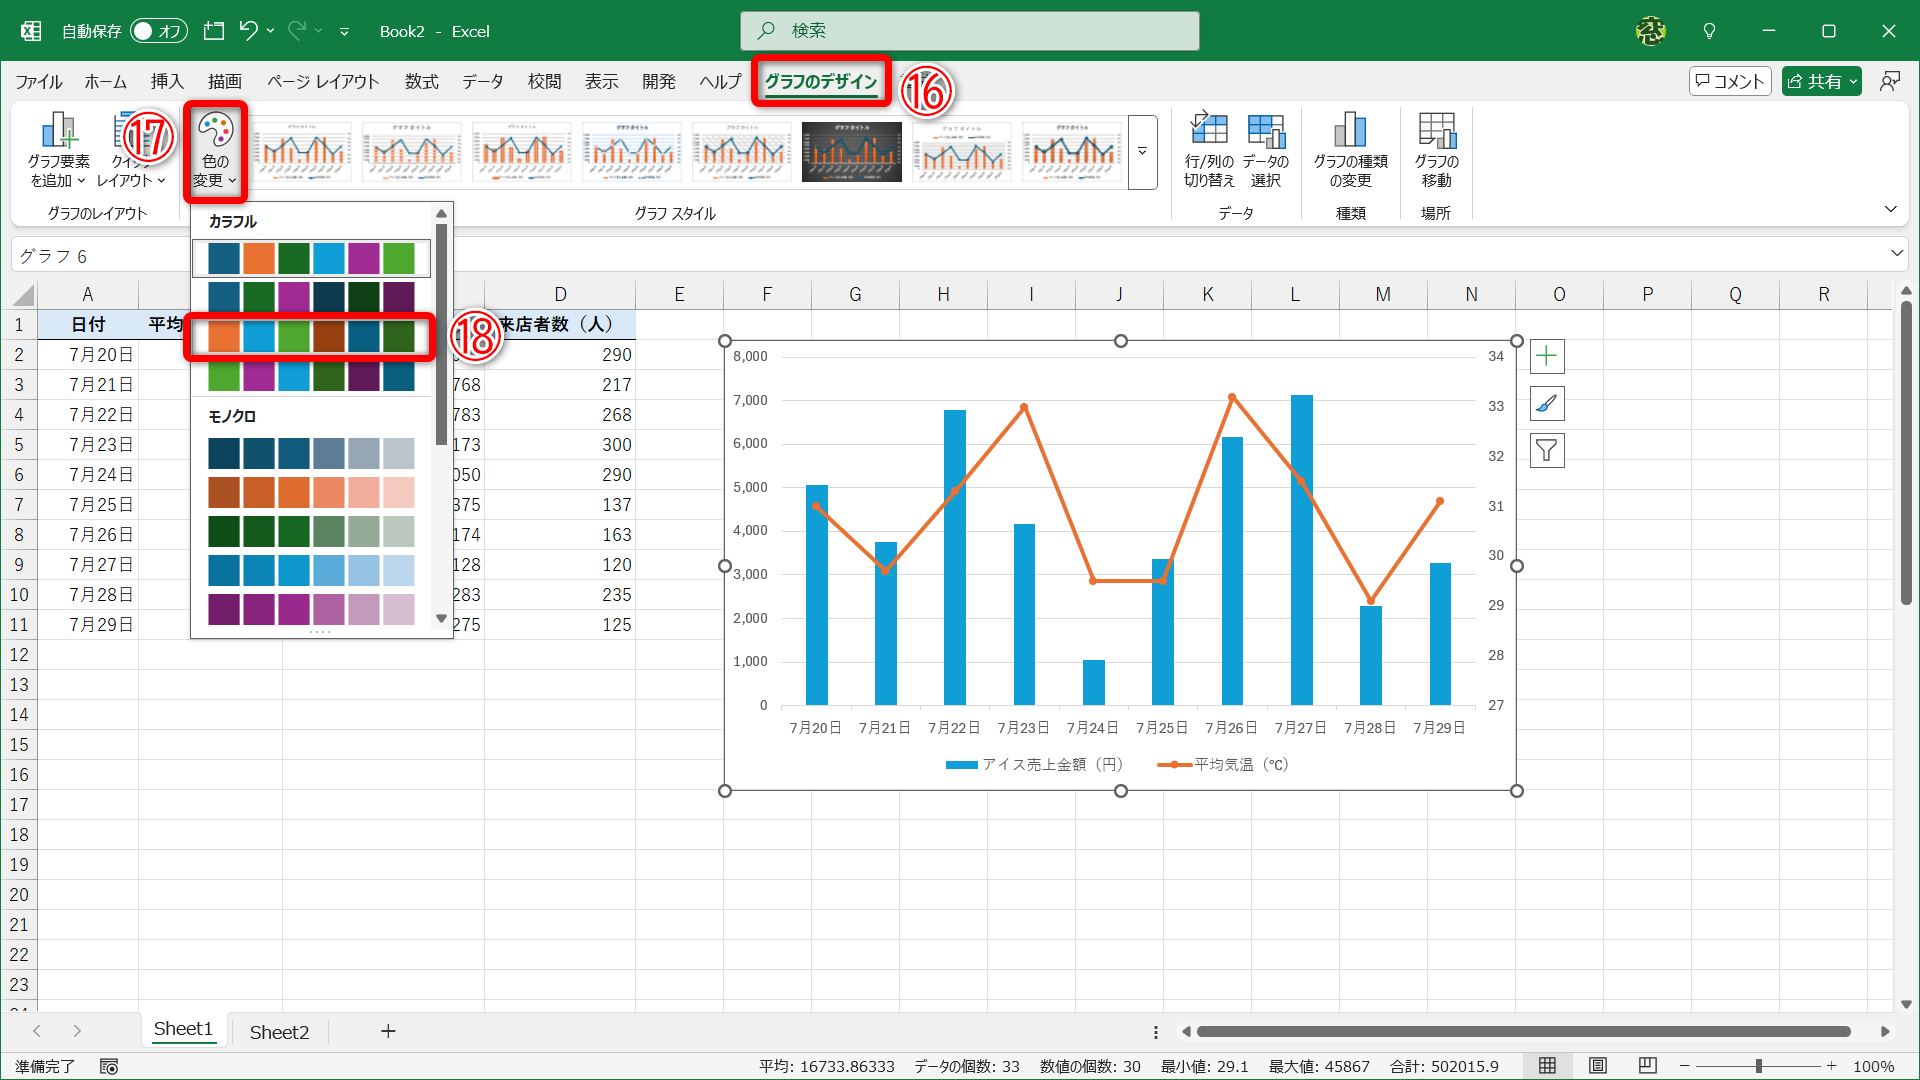Viewport: 1920px width, 1080px height.
Task: Click Move Chart (グラフの移動) icon
Action: coord(1437,132)
